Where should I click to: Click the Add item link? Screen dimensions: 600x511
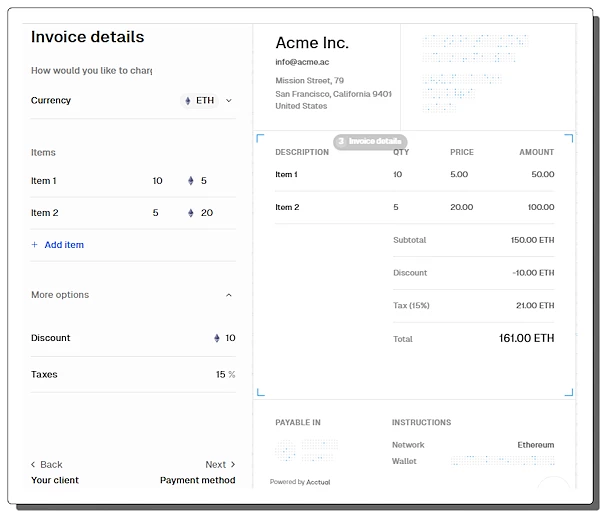(x=64, y=245)
